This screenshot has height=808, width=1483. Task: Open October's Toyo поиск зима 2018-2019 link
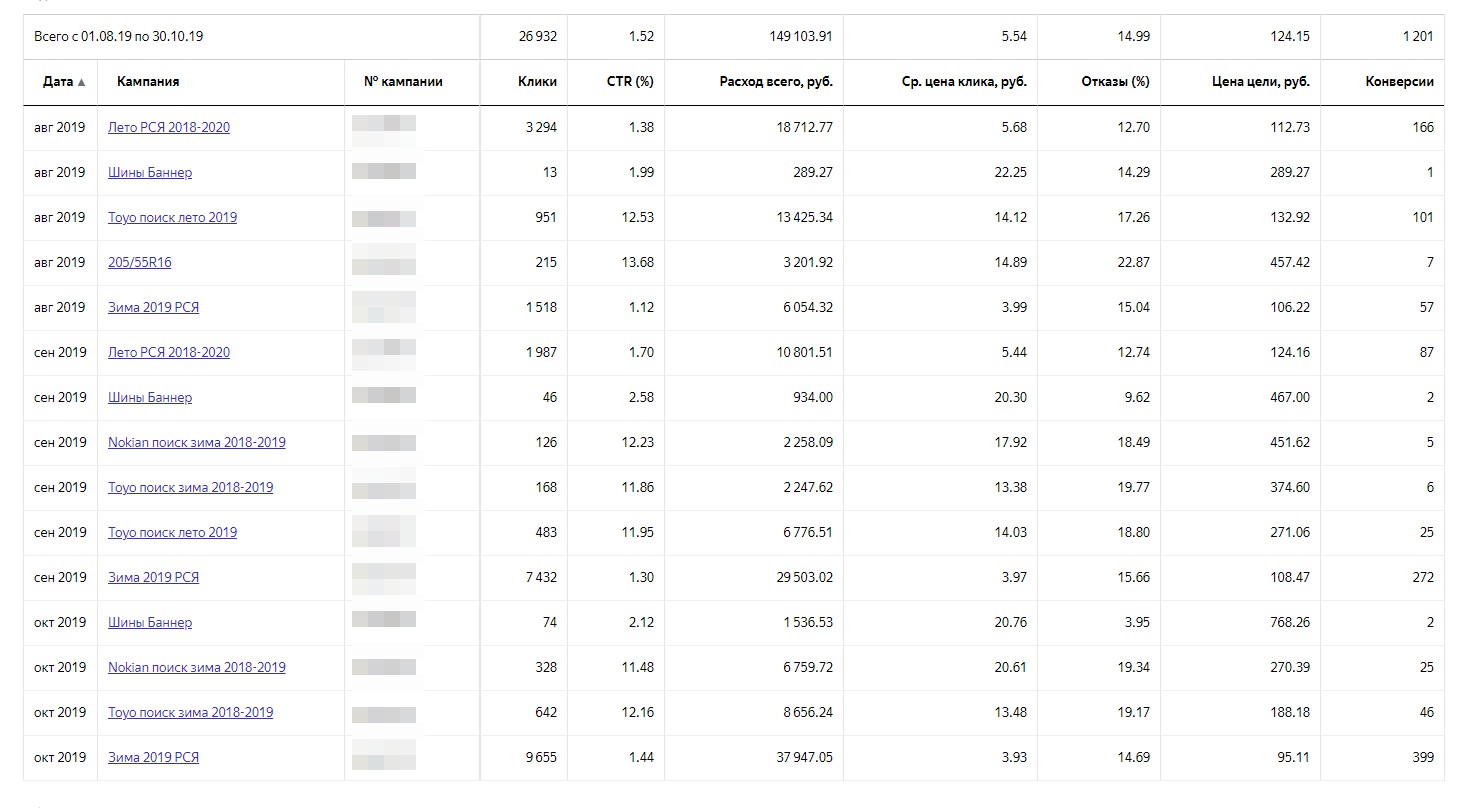click(190, 712)
